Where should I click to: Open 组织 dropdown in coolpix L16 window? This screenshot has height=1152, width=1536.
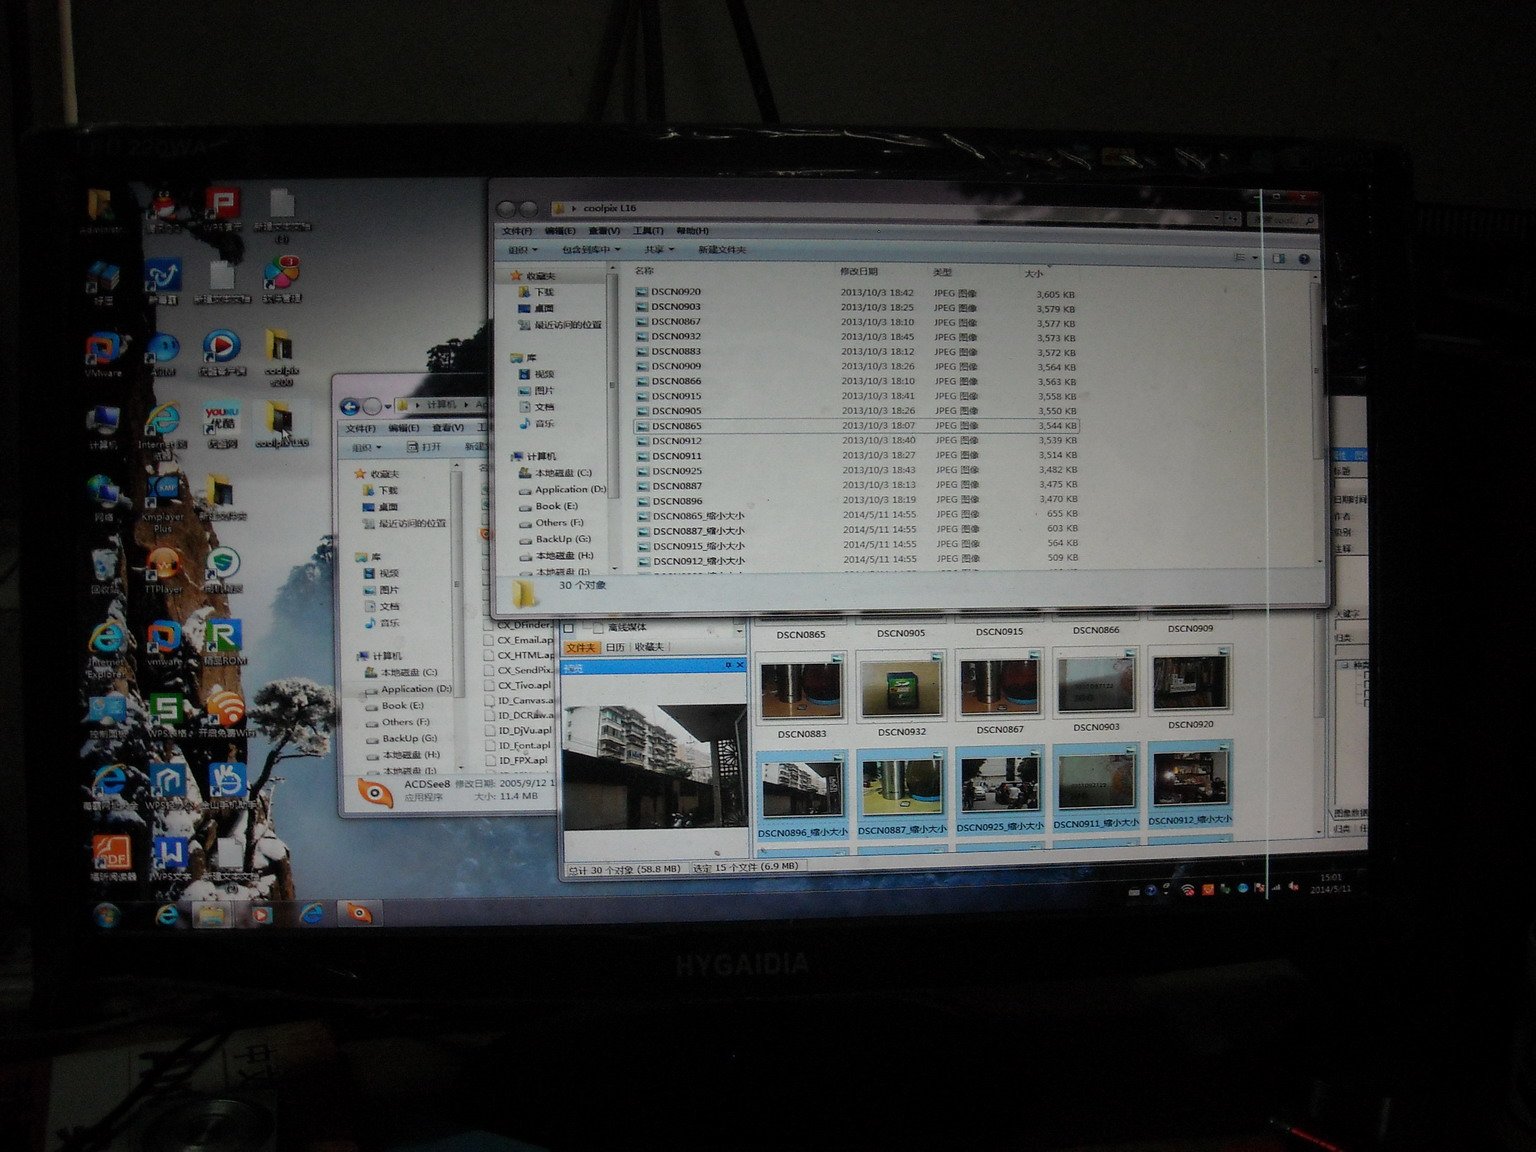(523, 249)
